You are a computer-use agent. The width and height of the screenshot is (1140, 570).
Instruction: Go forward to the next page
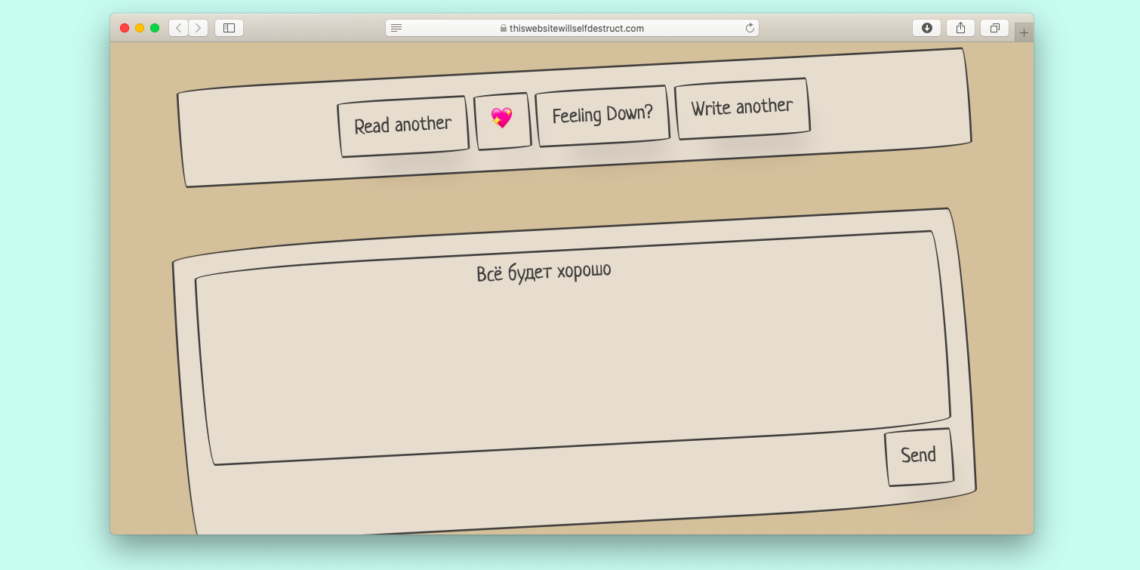[198, 28]
